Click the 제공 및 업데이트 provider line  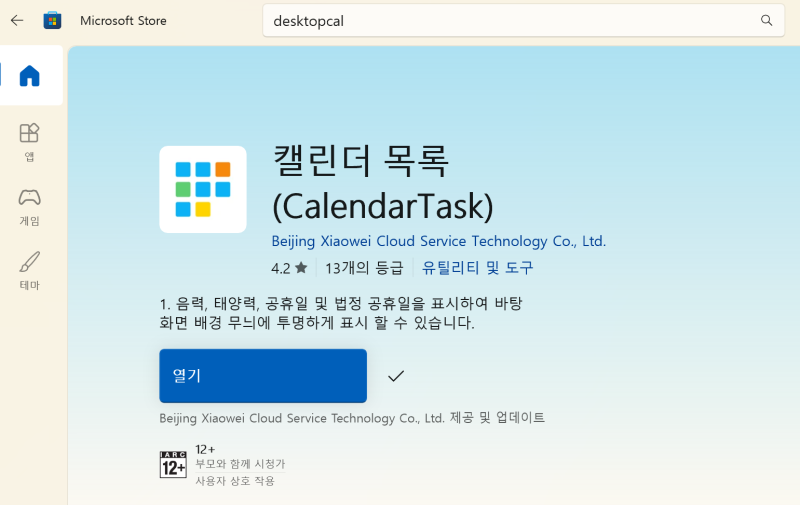pos(352,418)
